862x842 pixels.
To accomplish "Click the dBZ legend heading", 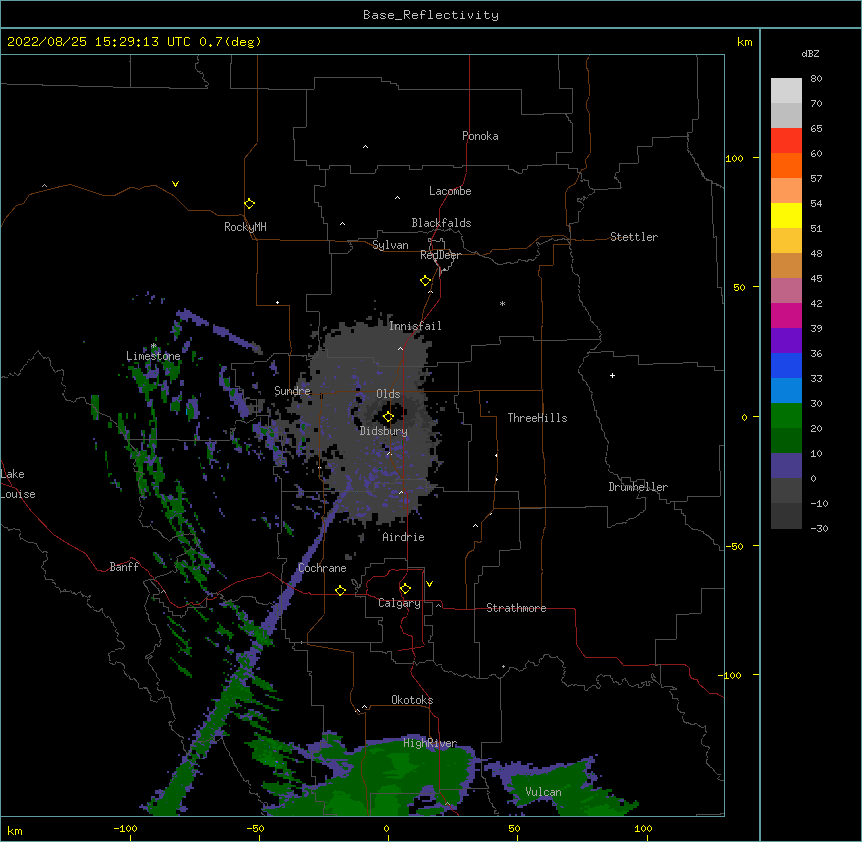I will pyautogui.click(x=810, y=54).
